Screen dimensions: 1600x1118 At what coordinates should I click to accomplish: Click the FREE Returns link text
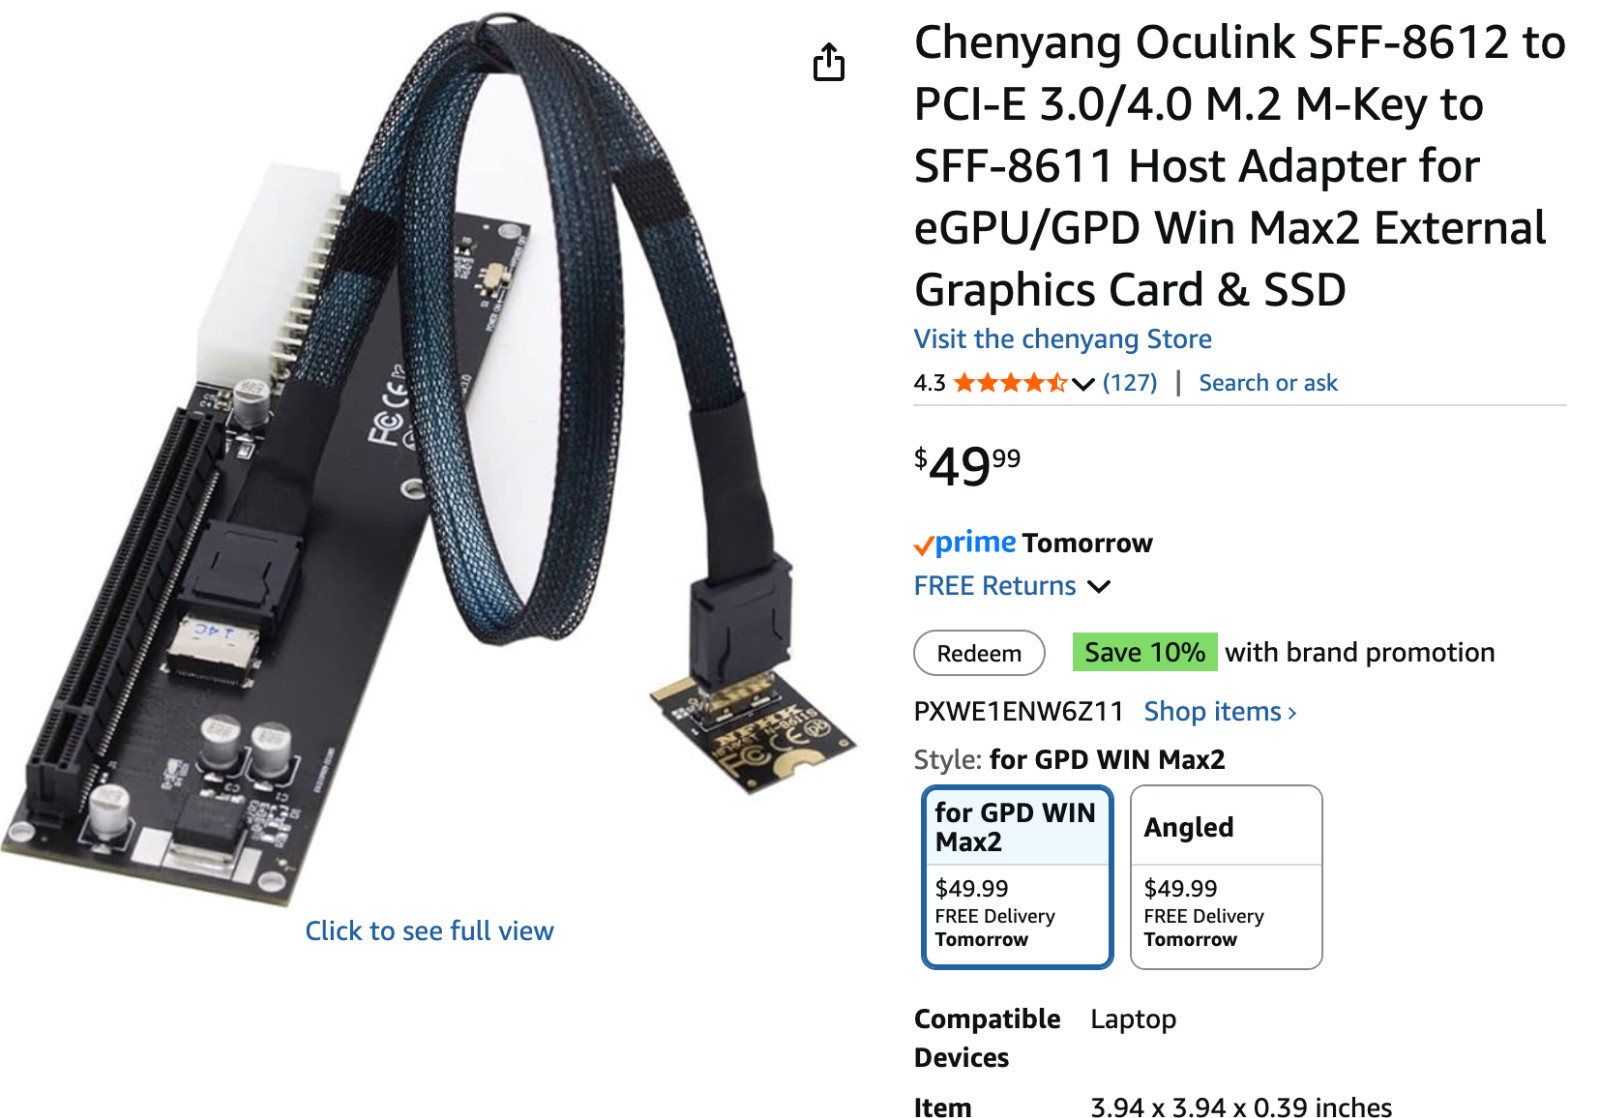[994, 586]
